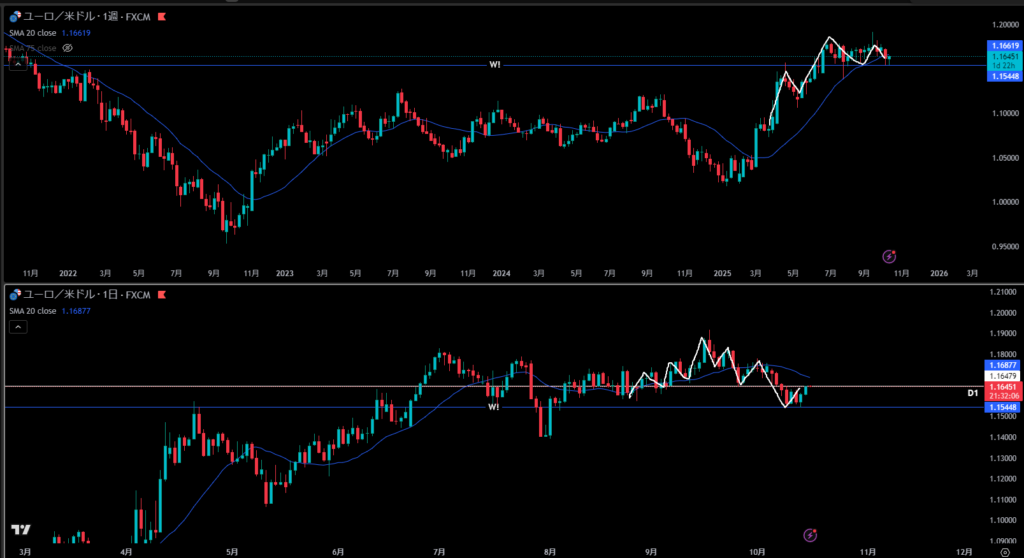The width and height of the screenshot is (1024, 558).
Task: Click the 1.15448 price label on the weekly axis
Action: 1003,76
